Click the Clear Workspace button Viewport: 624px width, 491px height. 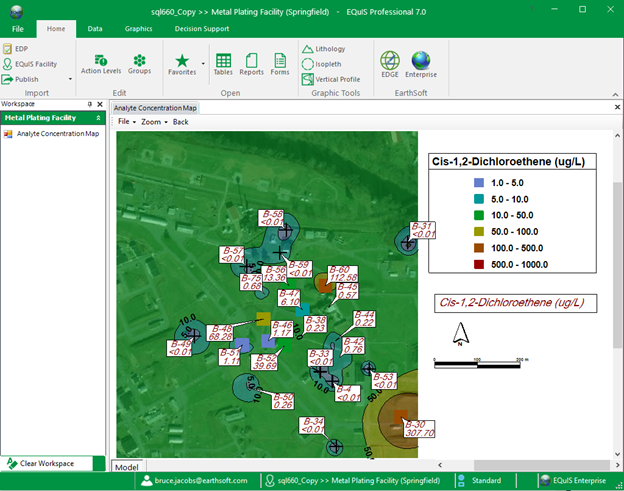pyautogui.click(x=52, y=463)
